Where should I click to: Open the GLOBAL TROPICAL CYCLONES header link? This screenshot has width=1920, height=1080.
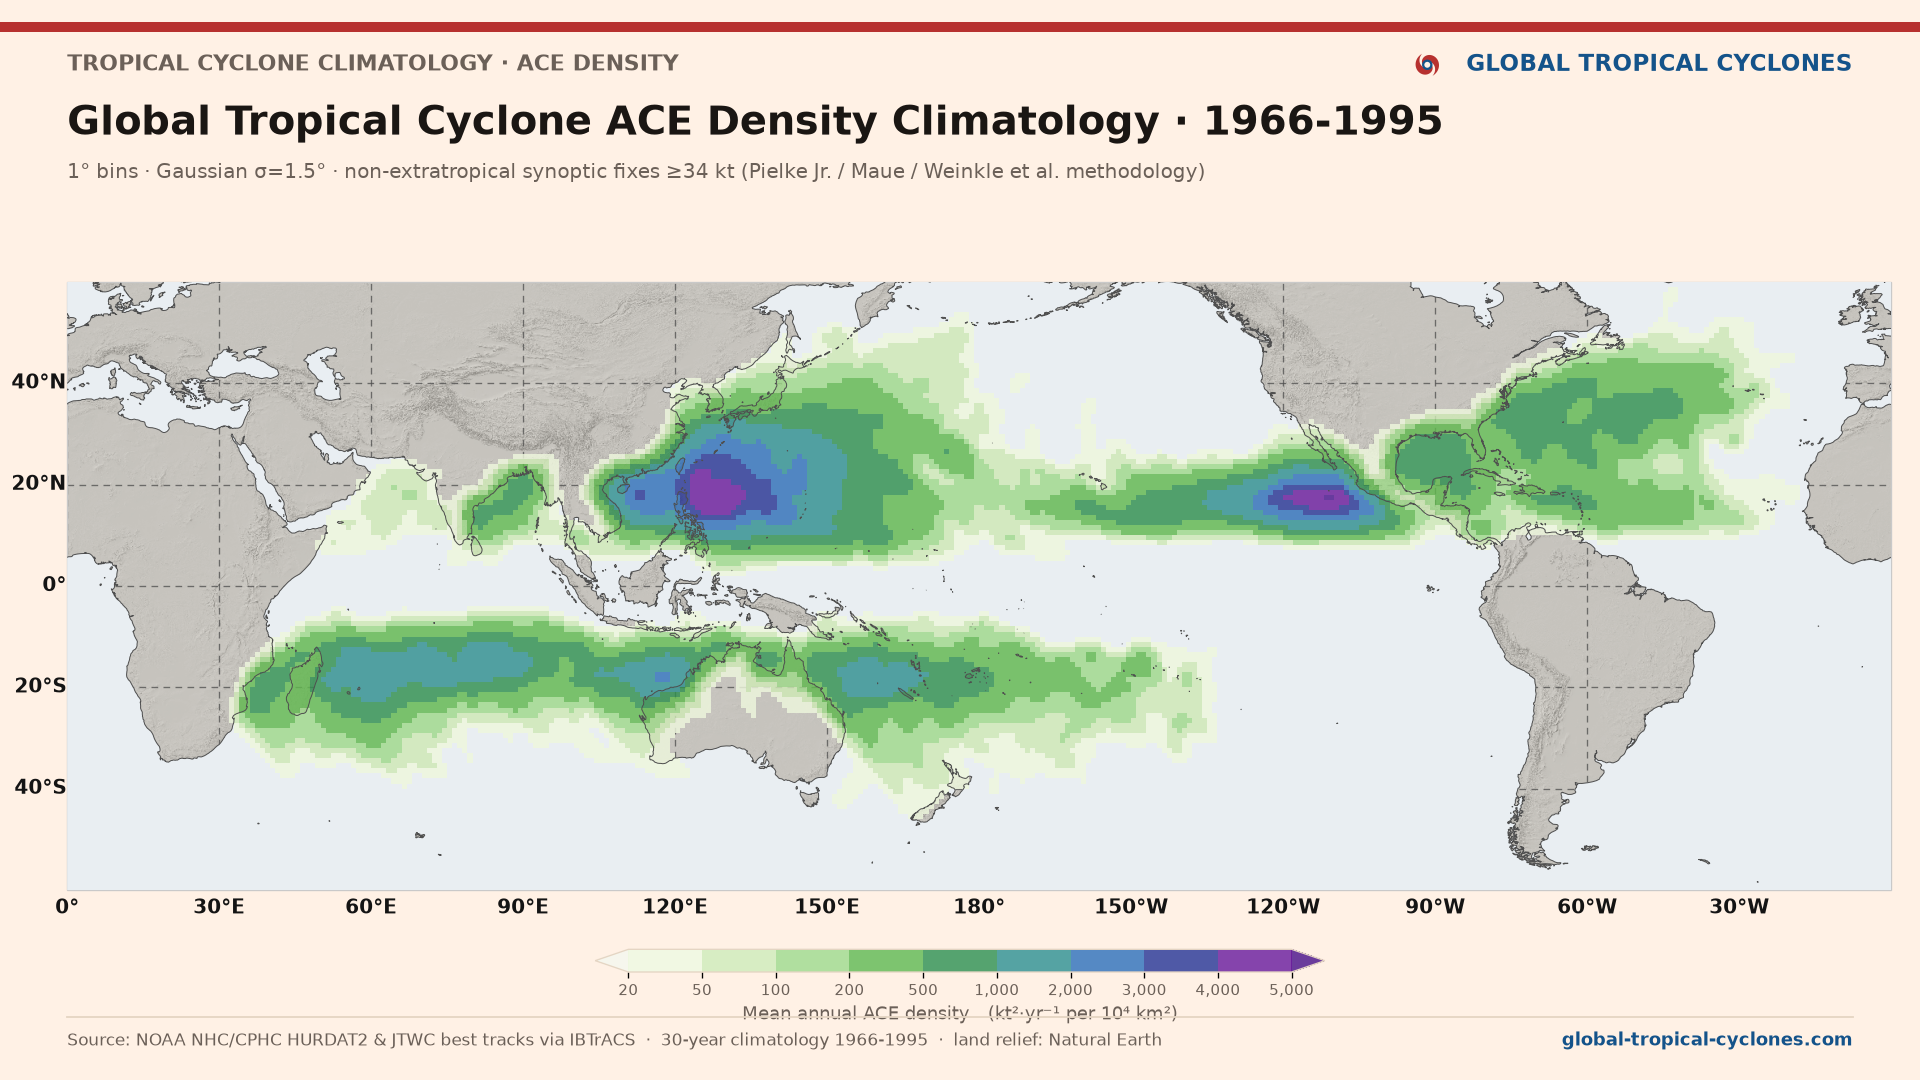tap(1658, 63)
